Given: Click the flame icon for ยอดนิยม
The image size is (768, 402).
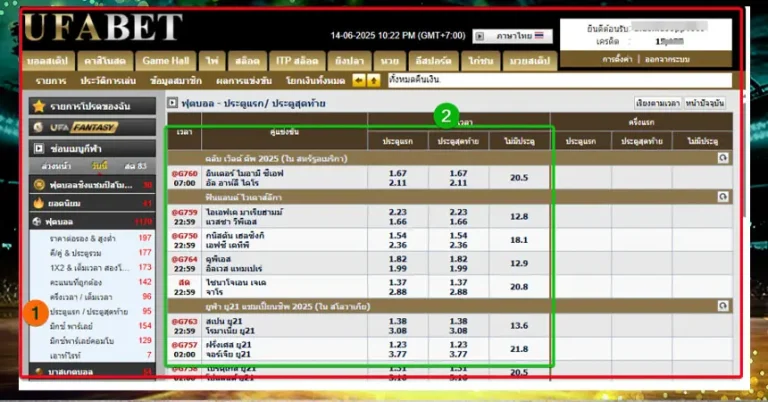Looking at the screenshot, I should pyautogui.click(x=39, y=203).
